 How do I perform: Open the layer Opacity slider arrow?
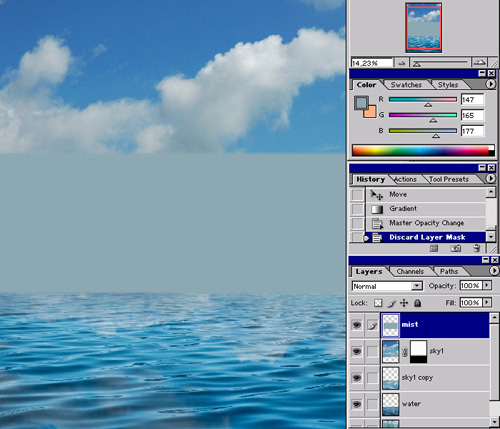point(487,285)
